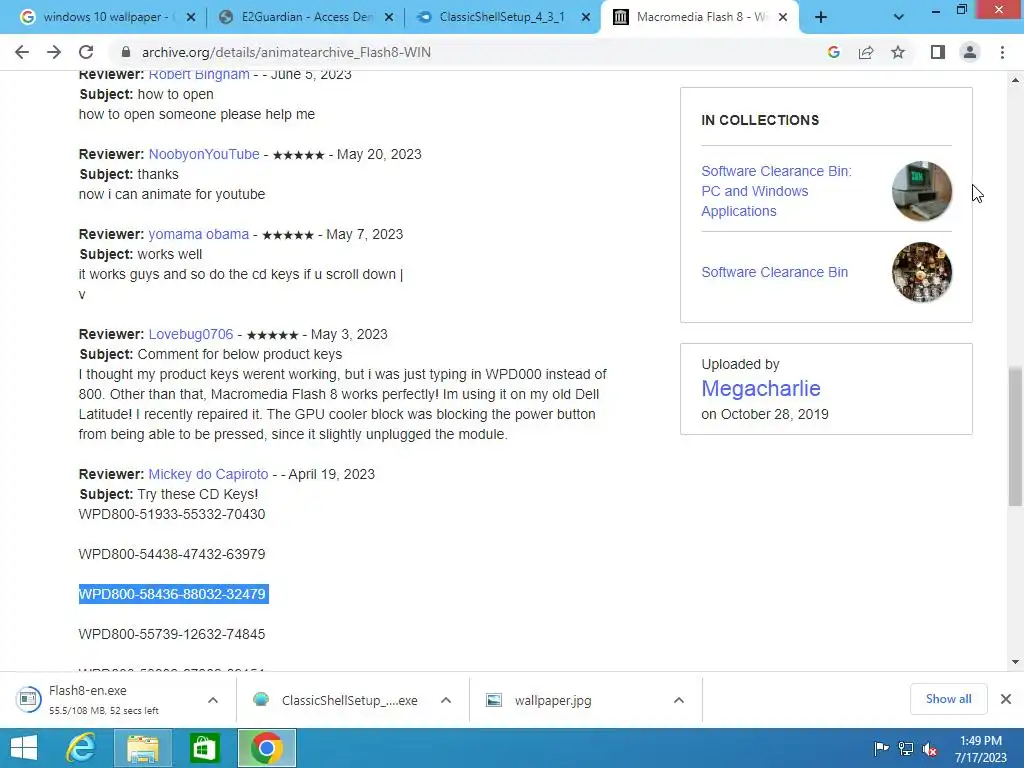Click the muted volume tray icon
Screen dimensions: 1024x768
[x=929, y=748]
